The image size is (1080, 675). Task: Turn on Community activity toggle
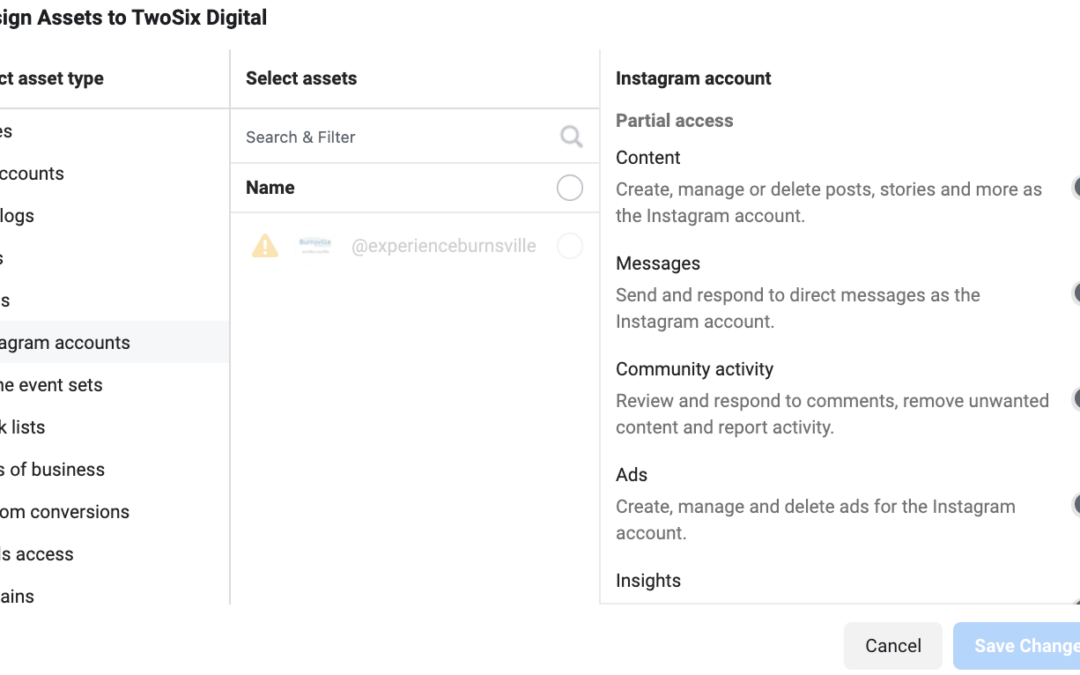click(1074, 399)
